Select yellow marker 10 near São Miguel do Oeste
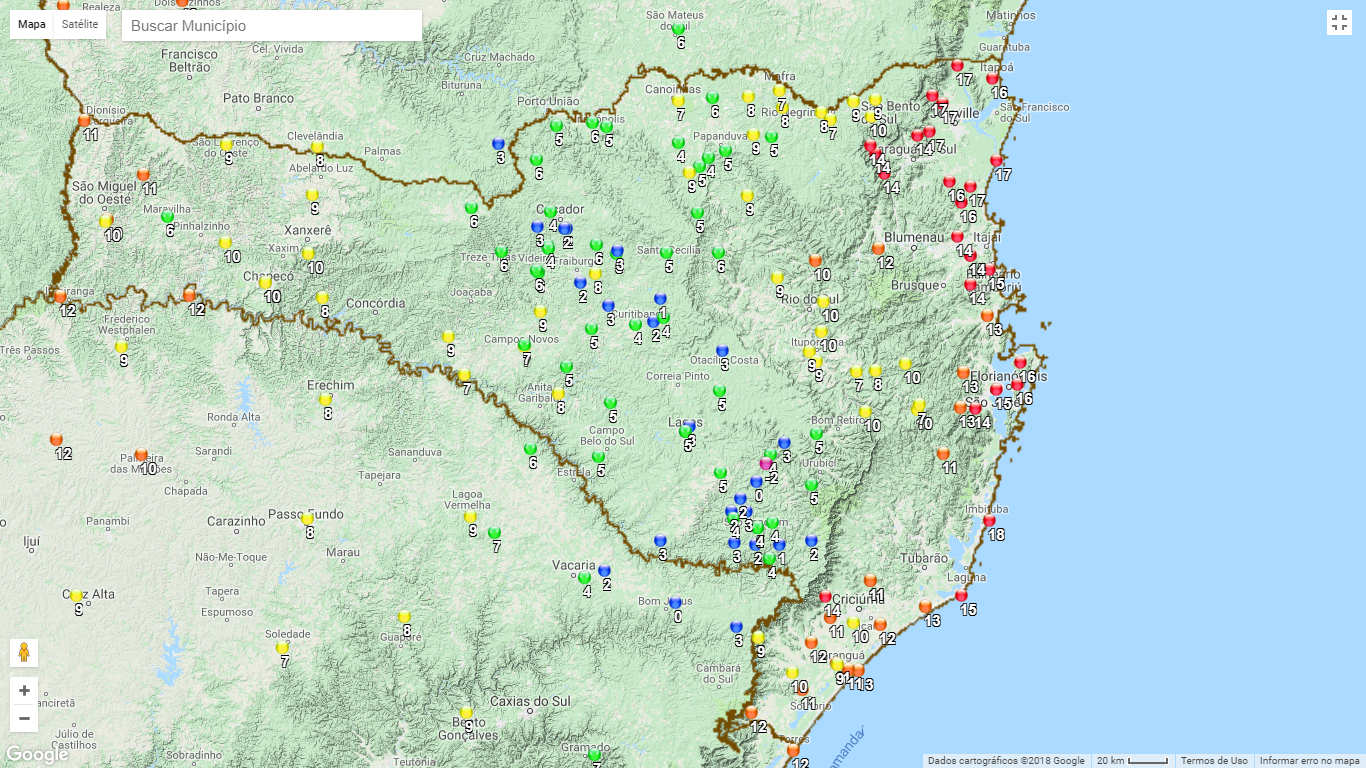 (106, 221)
